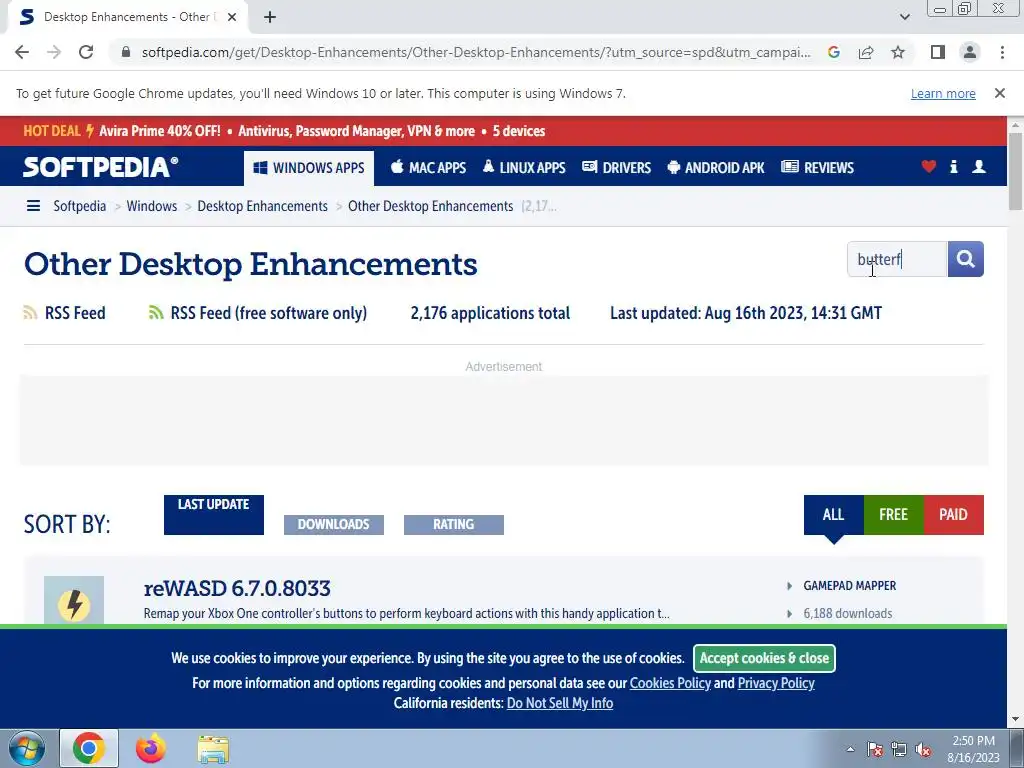This screenshot has width=1024, height=768.
Task: Select the Windows Apps tab
Action: pyautogui.click(x=309, y=168)
